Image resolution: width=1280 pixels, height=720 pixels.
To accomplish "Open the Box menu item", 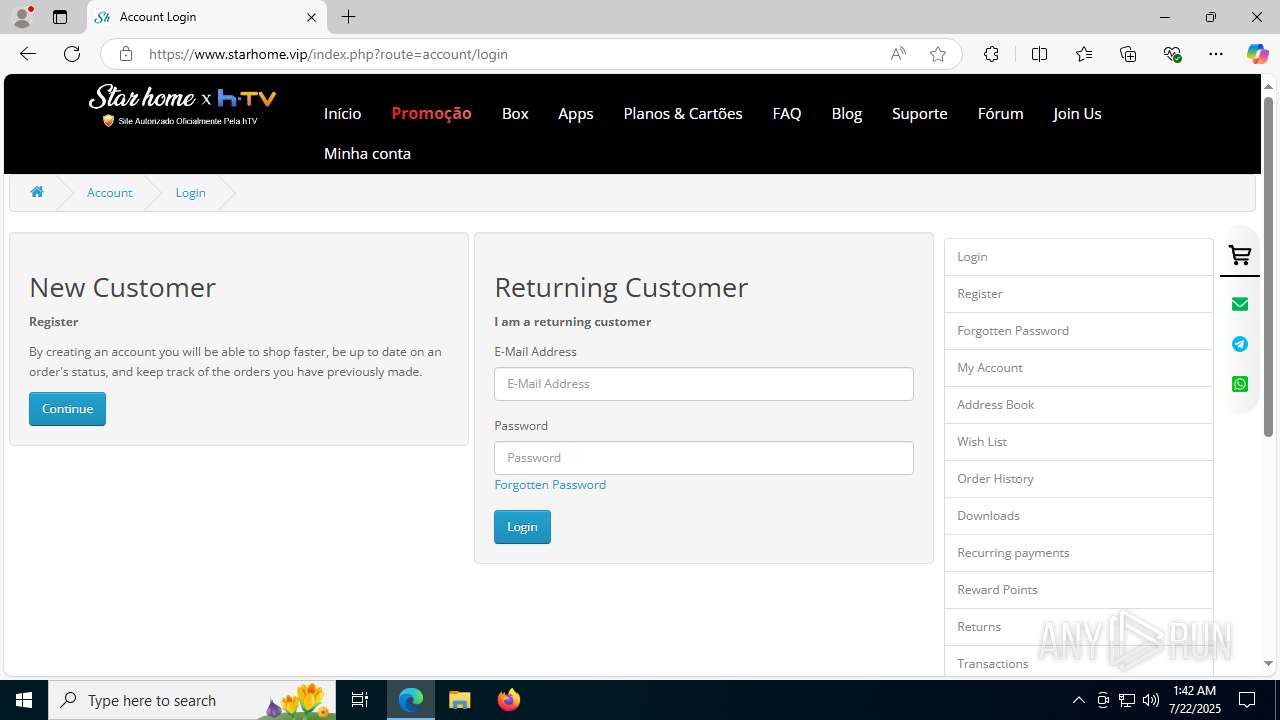I will (x=515, y=113).
